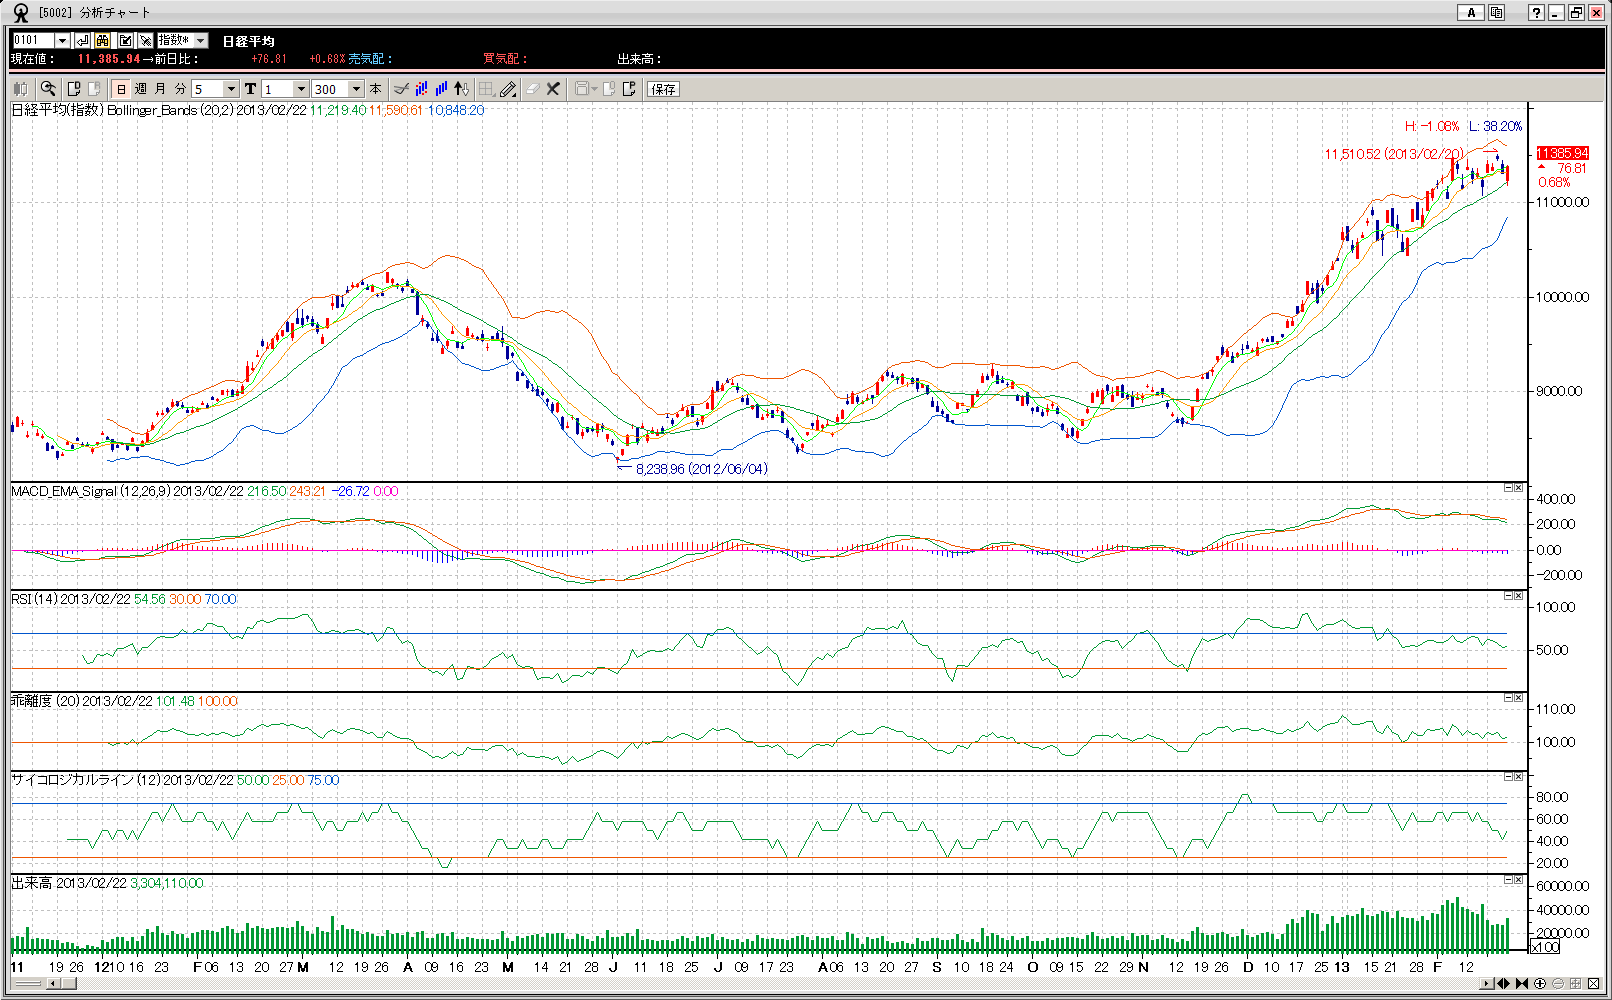Open the 指数 category dropdown
The width and height of the screenshot is (1612, 1000).
click(201, 41)
